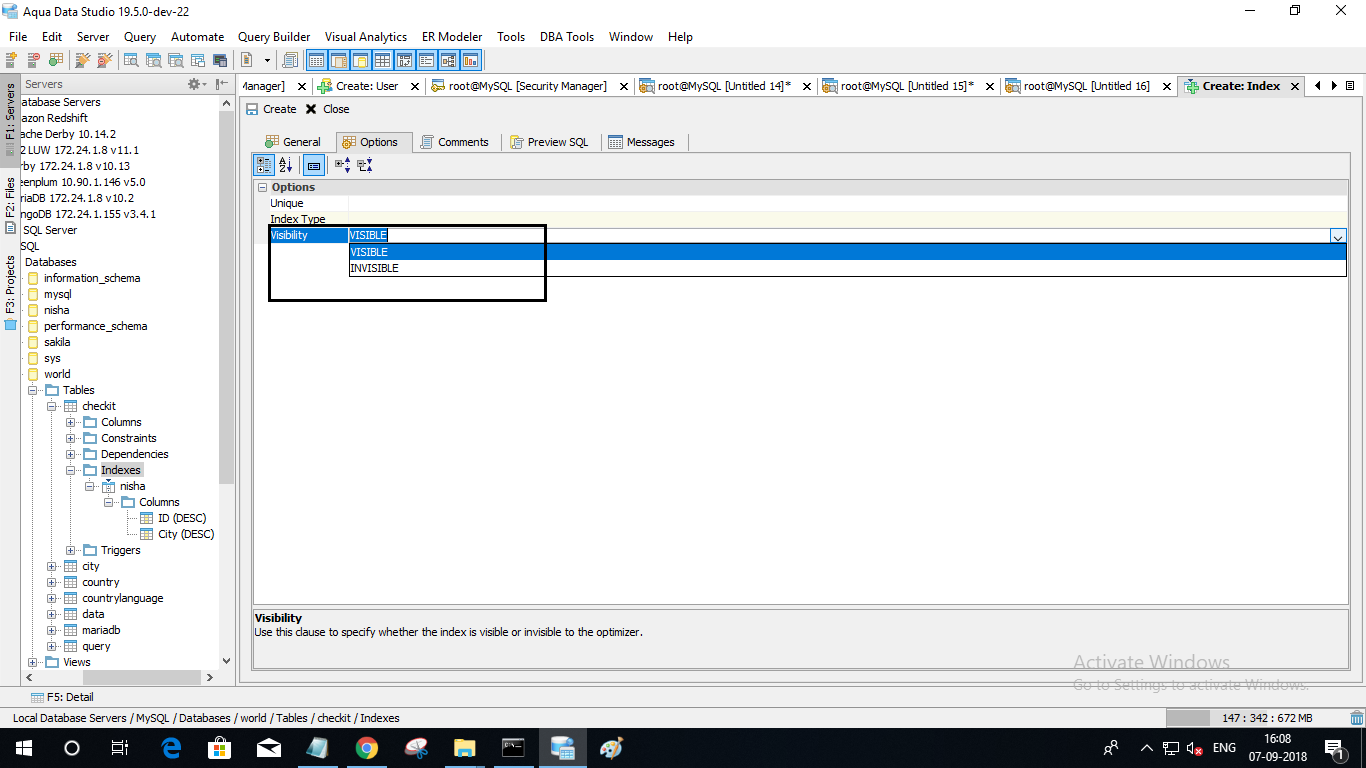The width and height of the screenshot is (1366, 768).
Task: Click the connect plug icon in main toolbar
Action: [83, 60]
